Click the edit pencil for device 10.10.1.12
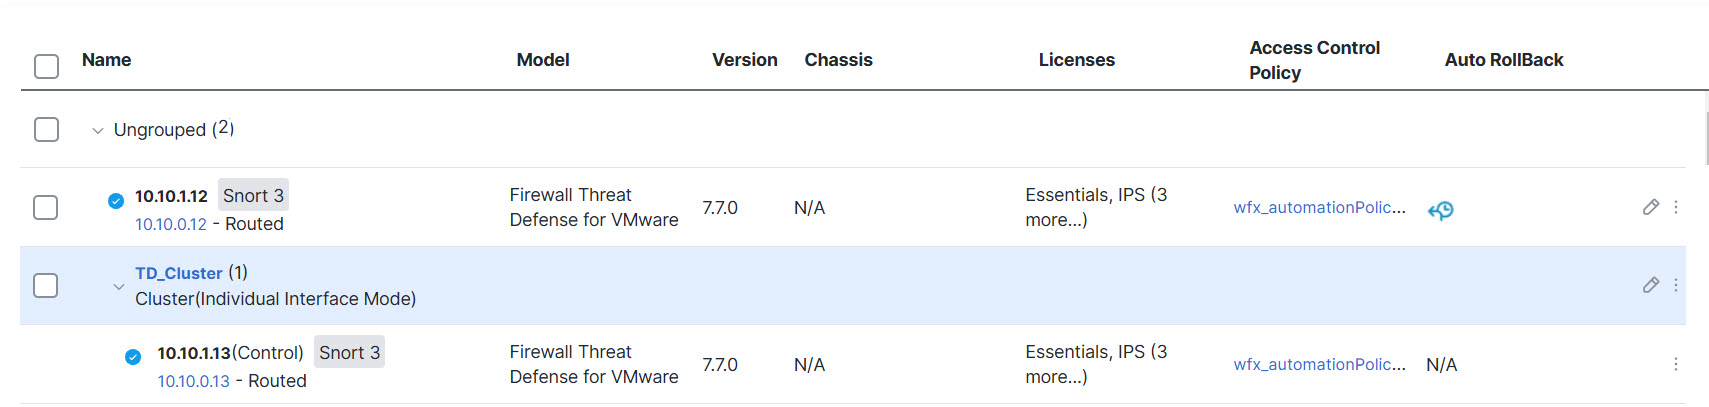 pyautogui.click(x=1651, y=207)
